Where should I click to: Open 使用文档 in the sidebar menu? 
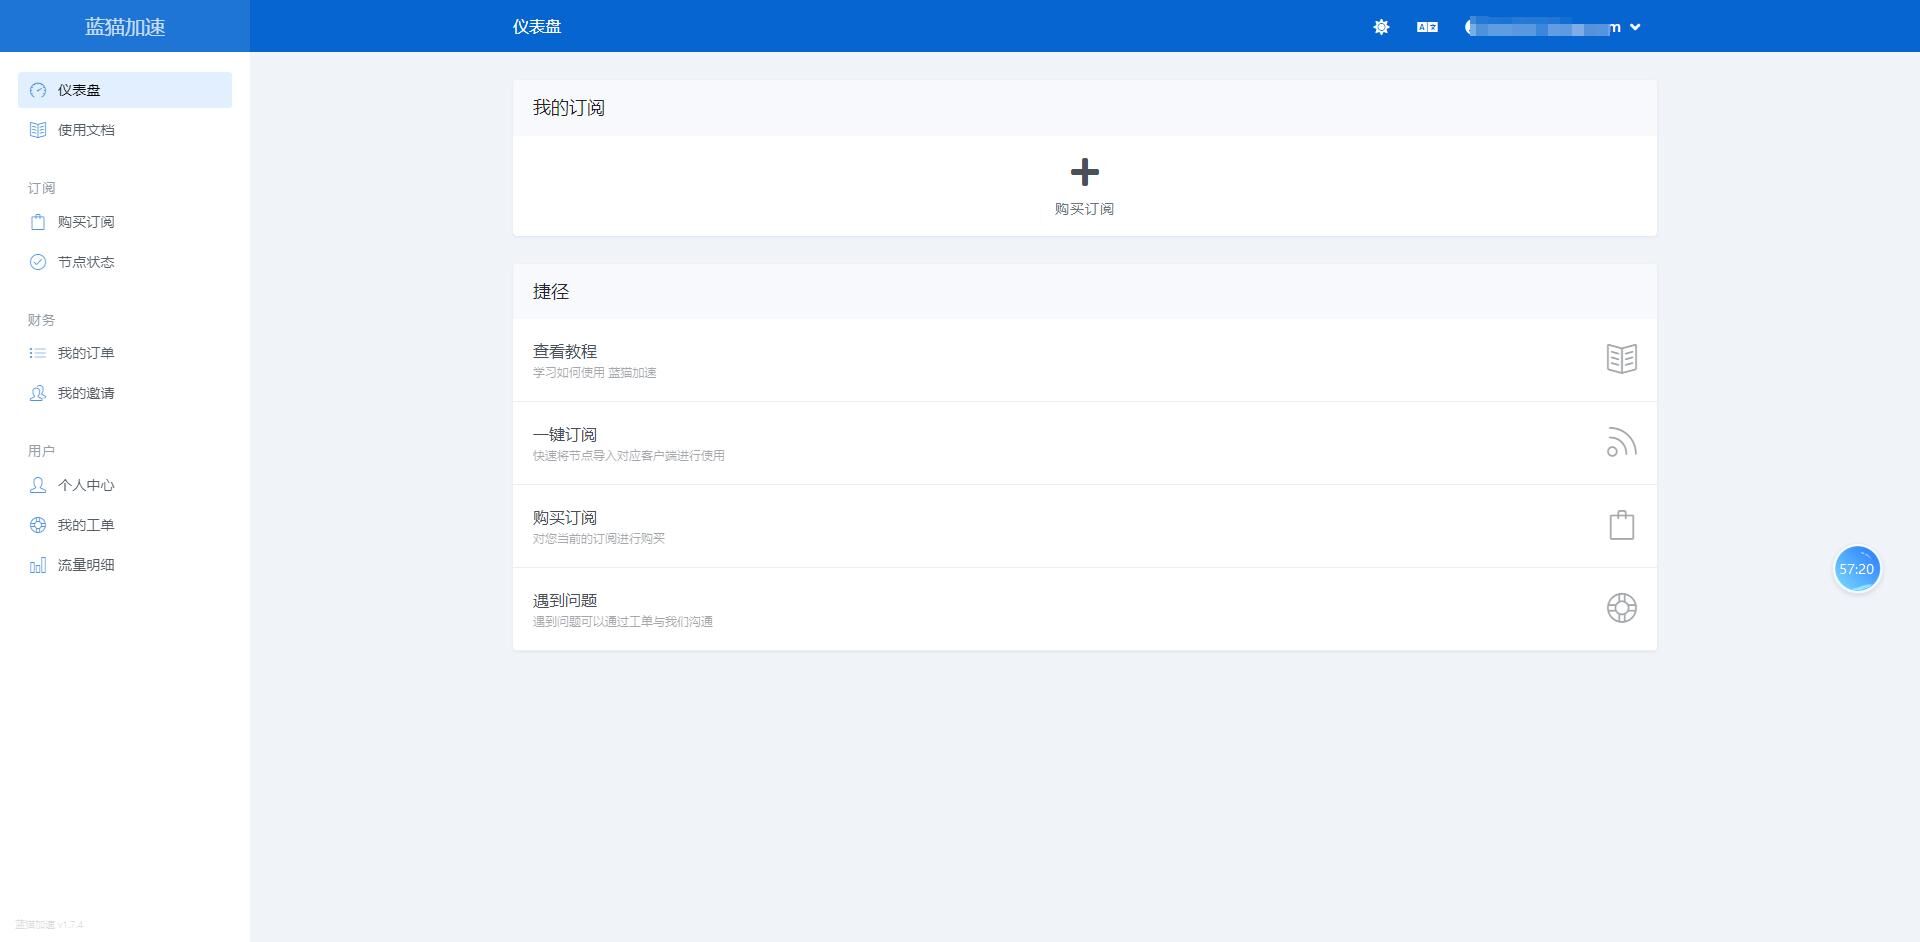(x=125, y=130)
